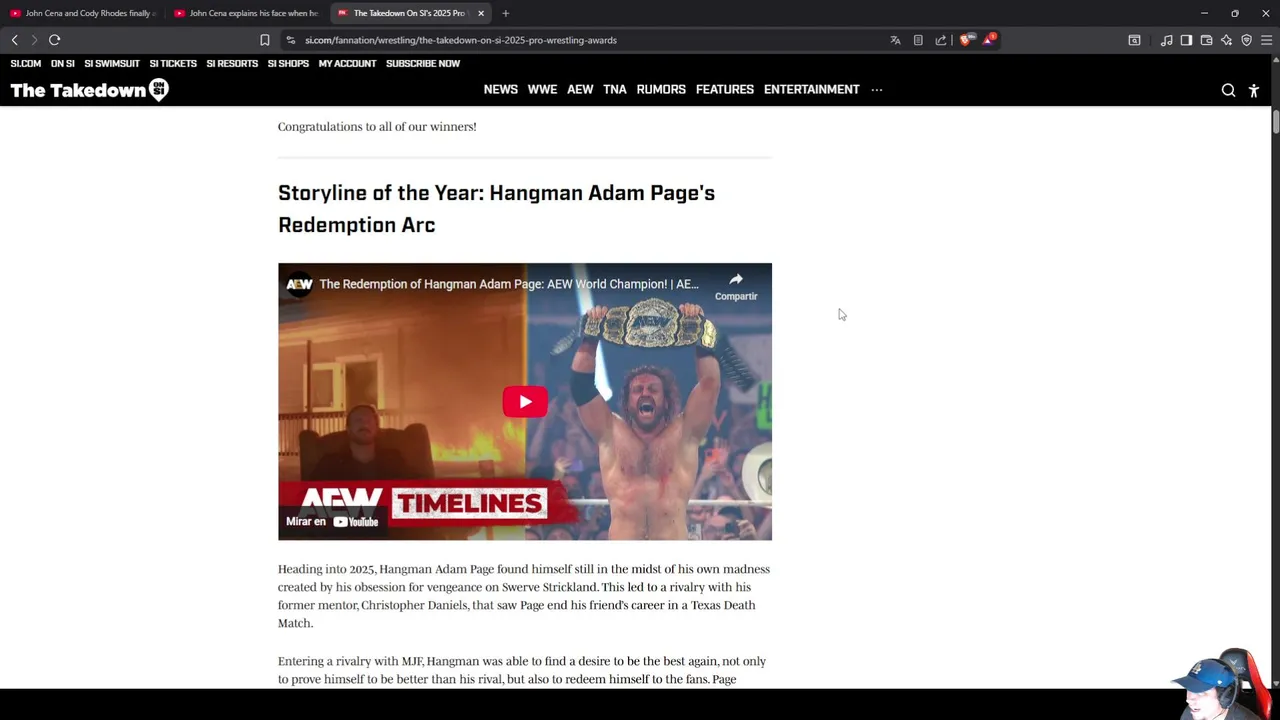This screenshot has height=720, width=1280.
Task: Visit the ON SI top link
Action: pos(63,63)
